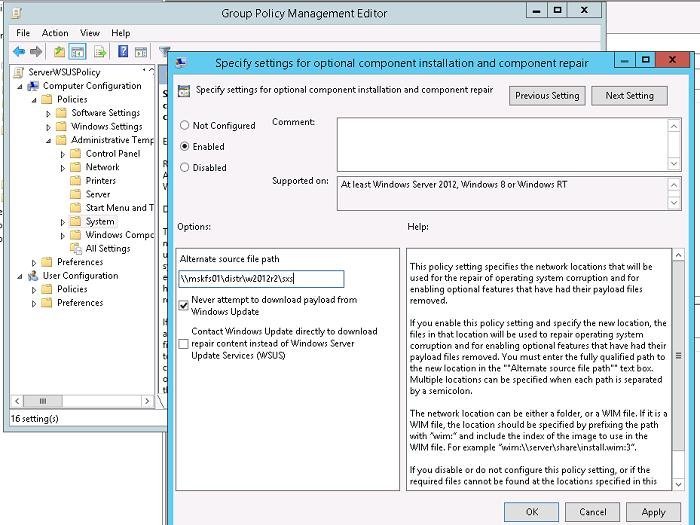Click the Group Policy Management Editor title-bar icon
Screen dimensions: 700x525
(x=17, y=13)
